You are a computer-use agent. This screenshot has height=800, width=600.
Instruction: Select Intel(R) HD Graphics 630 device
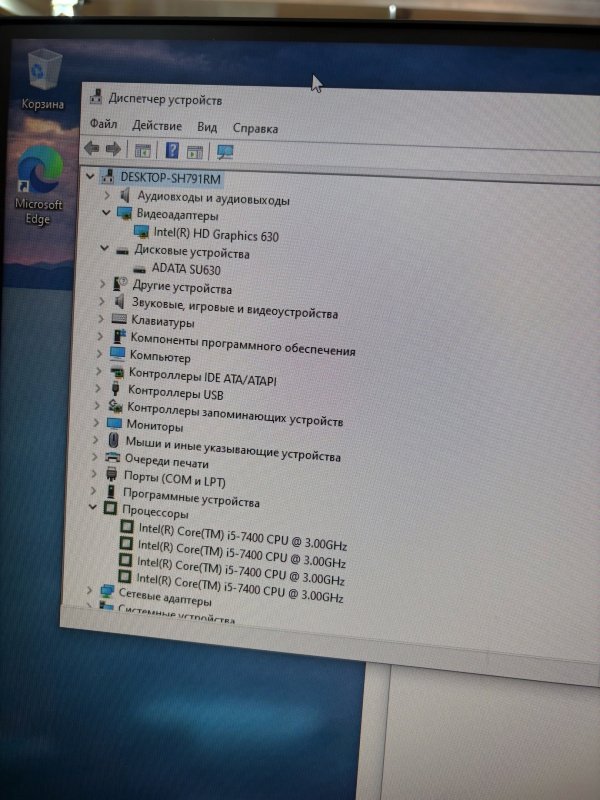[x=216, y=234]
